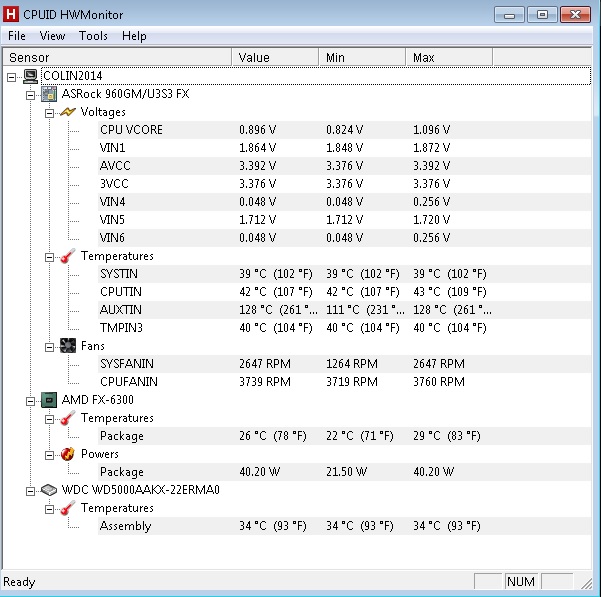Image resolution: width=601 pixels, height=597 pixels.
Task: Collapse the Fans group
Action: pyautogui.click(x=49, y=348)
